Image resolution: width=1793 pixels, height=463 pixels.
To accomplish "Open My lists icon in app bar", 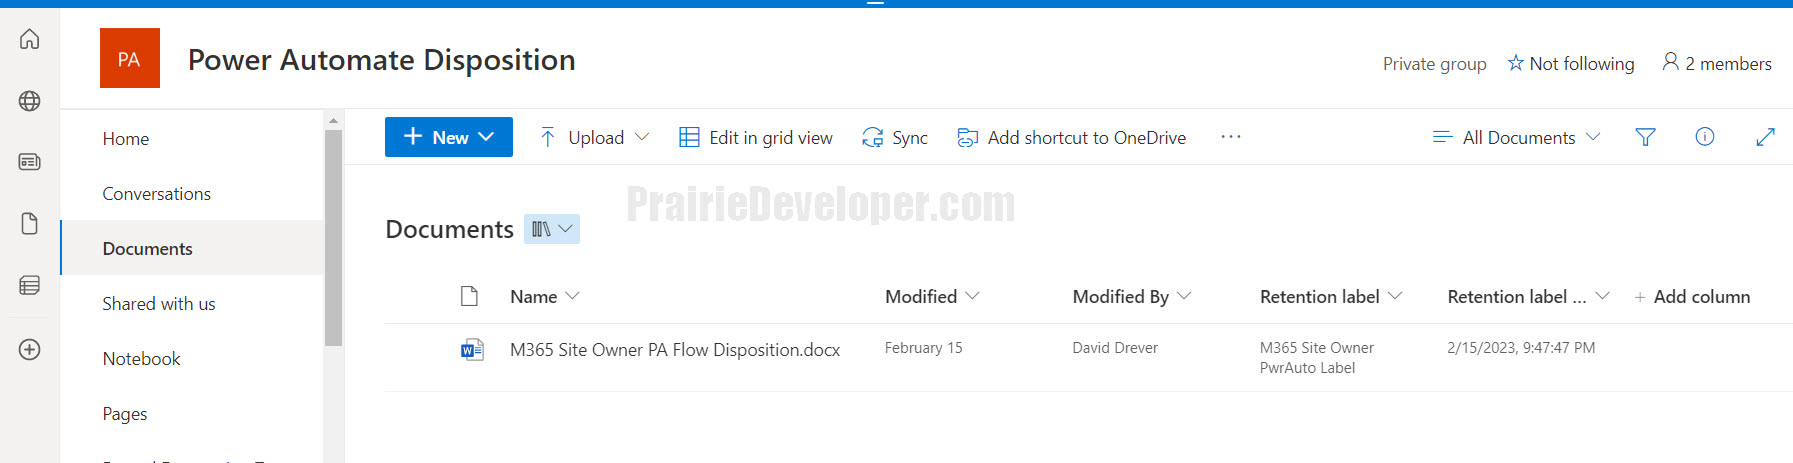I will point(30,286).
